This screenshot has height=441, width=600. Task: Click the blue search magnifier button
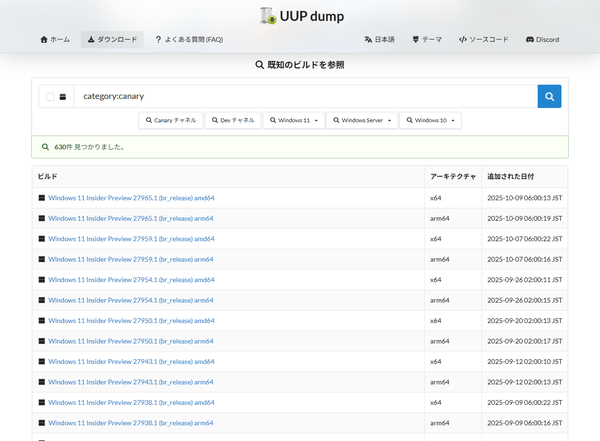coord(549,96)
